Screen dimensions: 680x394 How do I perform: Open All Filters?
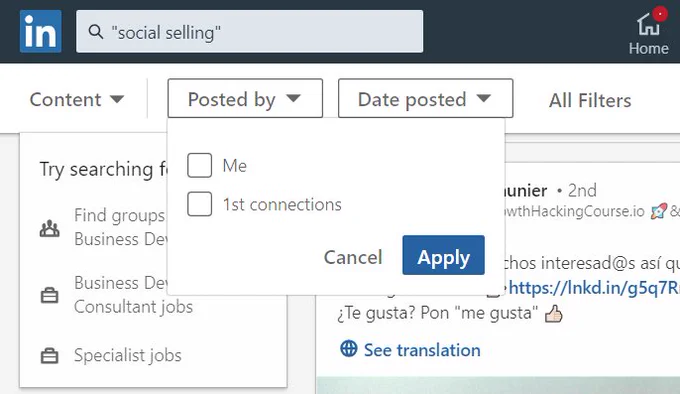coord(590,101)
